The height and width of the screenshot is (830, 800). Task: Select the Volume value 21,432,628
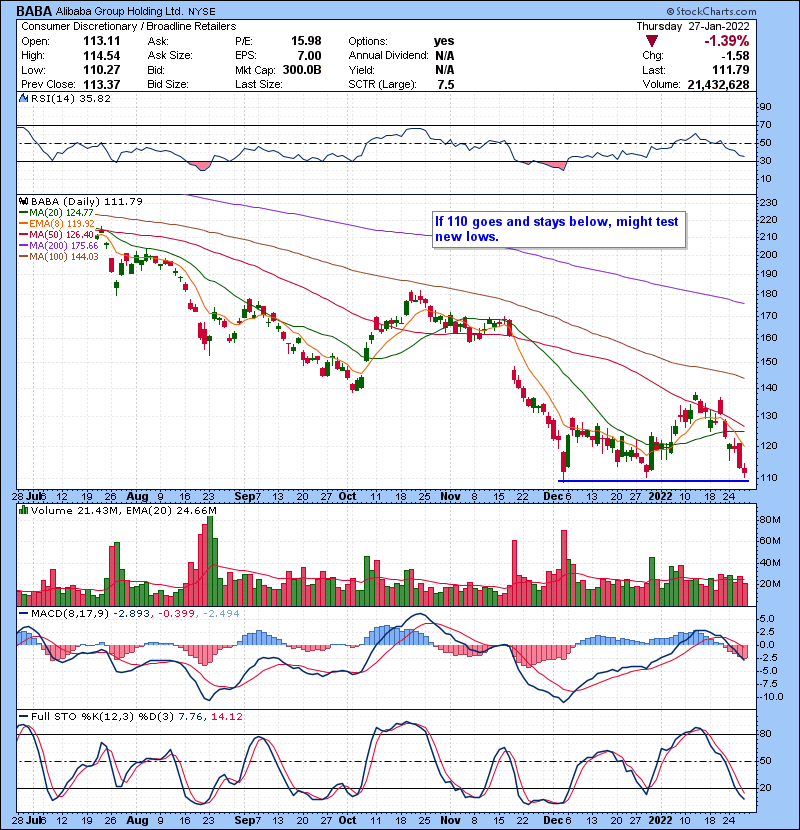(x=718, y=84)
